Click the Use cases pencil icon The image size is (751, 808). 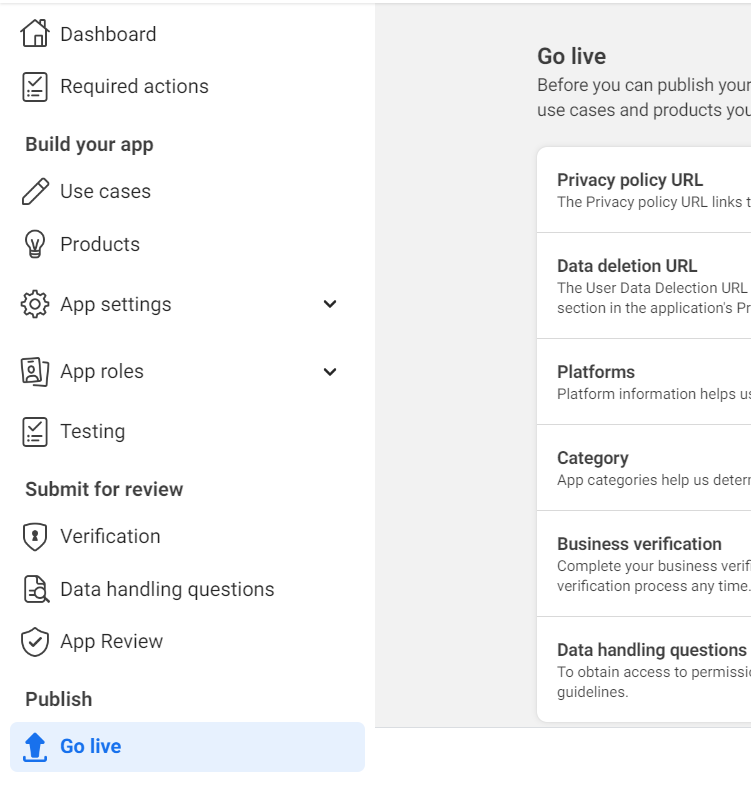[34, 190]
